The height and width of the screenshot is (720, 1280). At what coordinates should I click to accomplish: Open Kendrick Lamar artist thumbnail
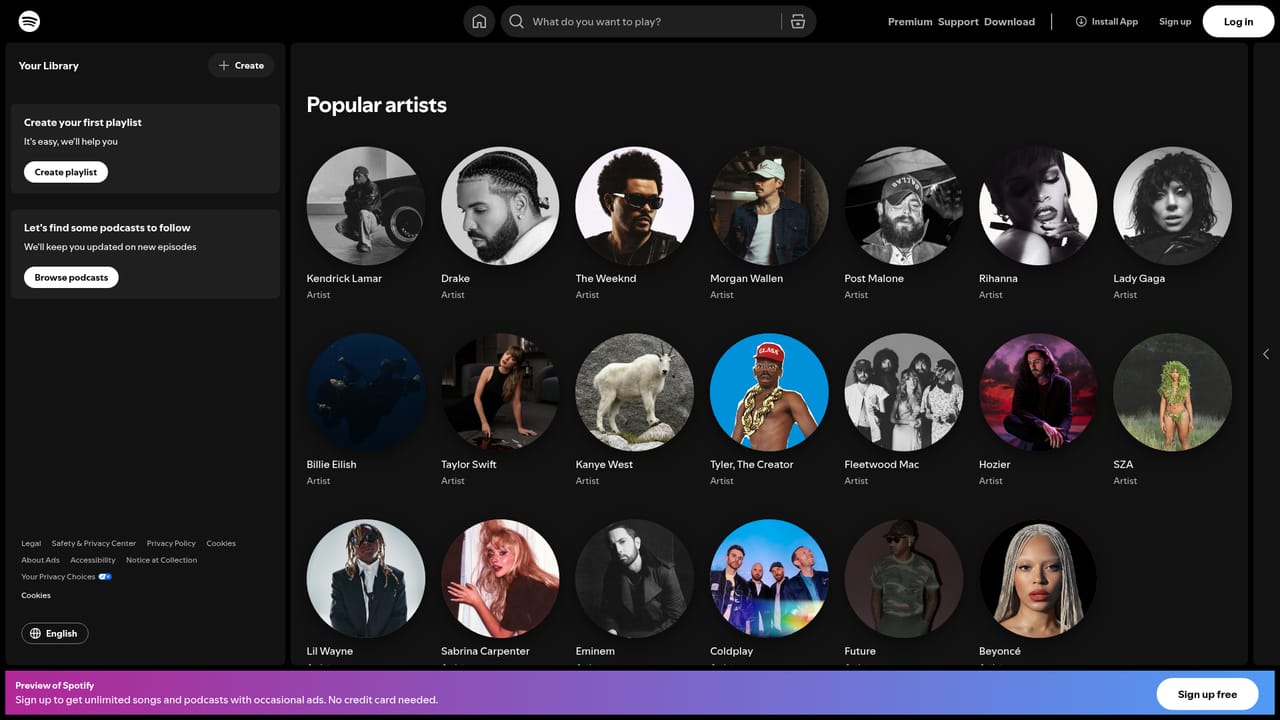(x=366, y=206)
